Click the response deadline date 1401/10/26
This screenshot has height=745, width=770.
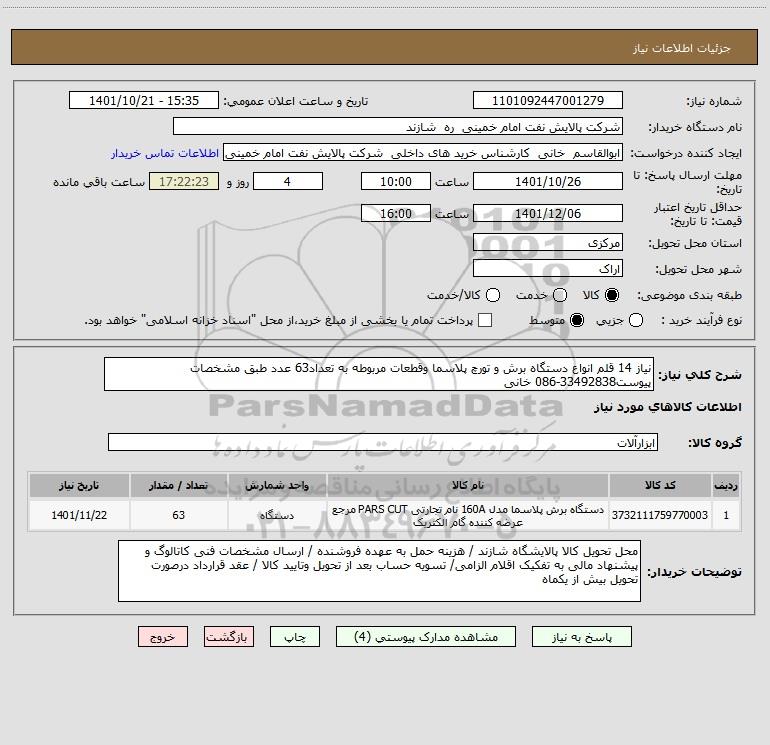pos(548,181)
